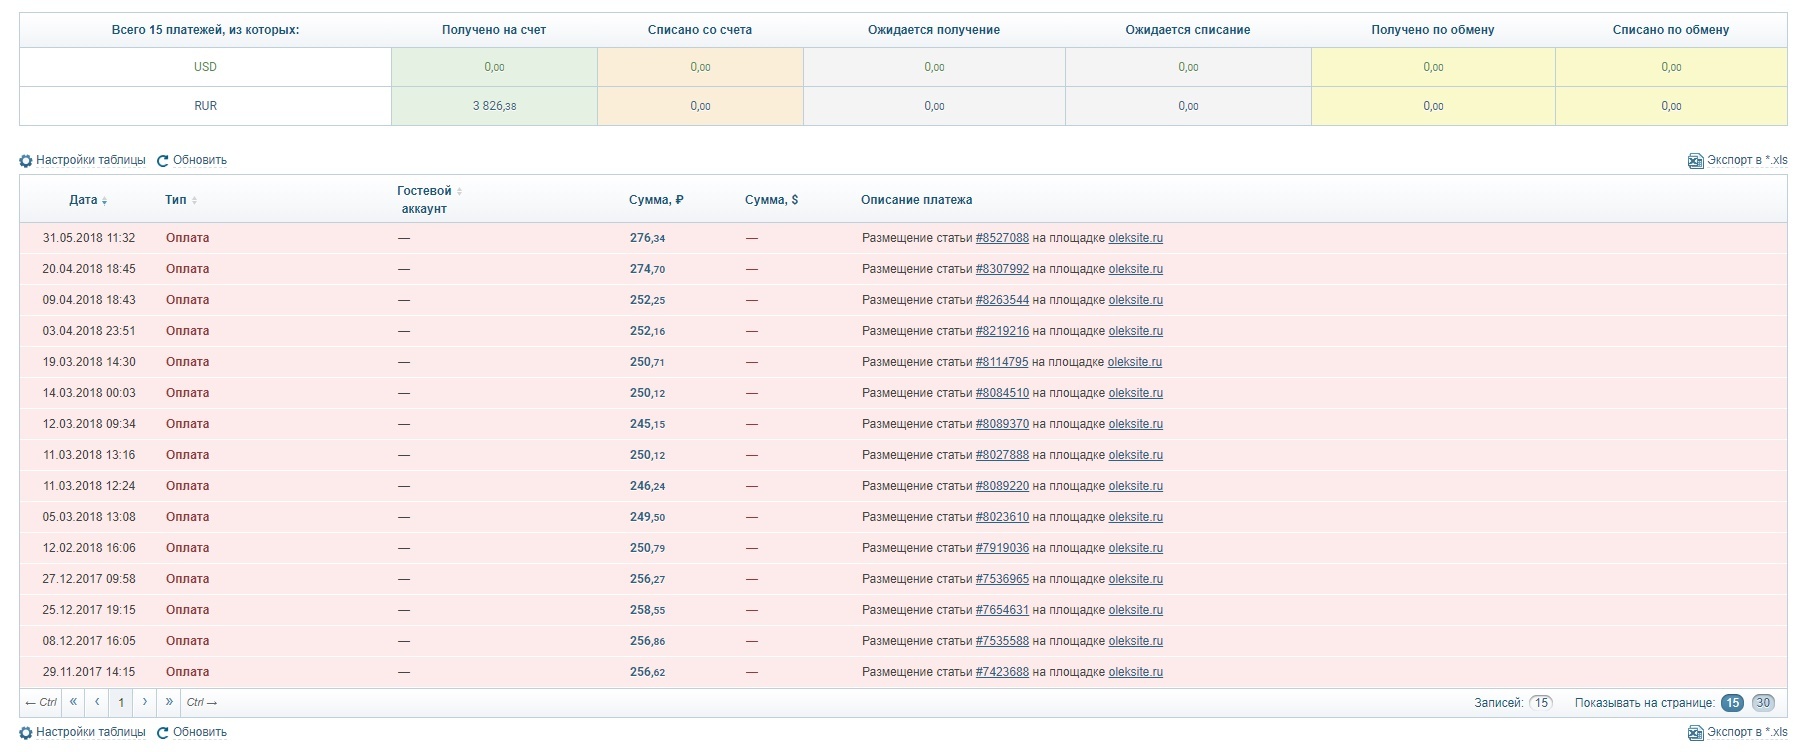Go to the next page arrow

[145, 702]
